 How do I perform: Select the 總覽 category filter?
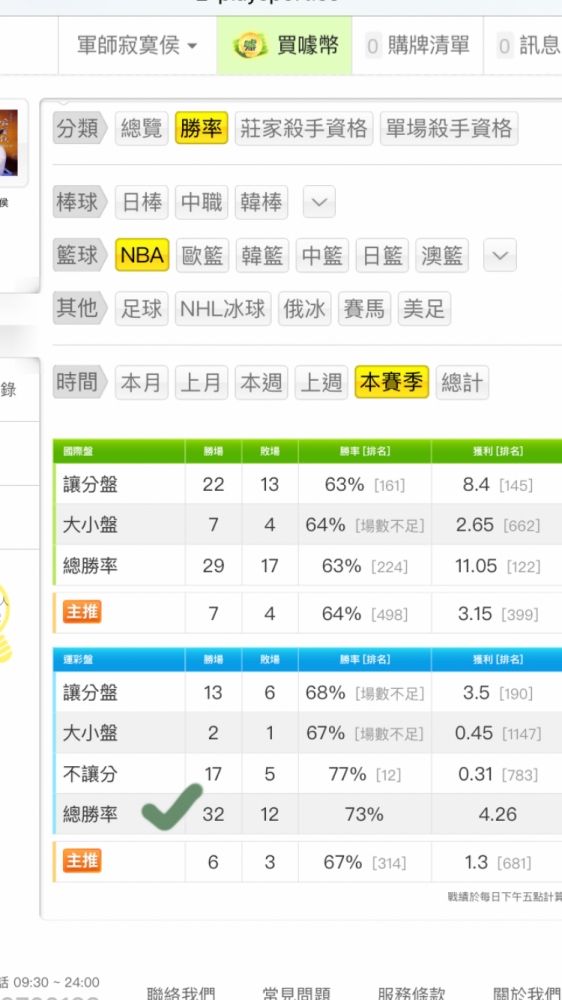[142, 128]
